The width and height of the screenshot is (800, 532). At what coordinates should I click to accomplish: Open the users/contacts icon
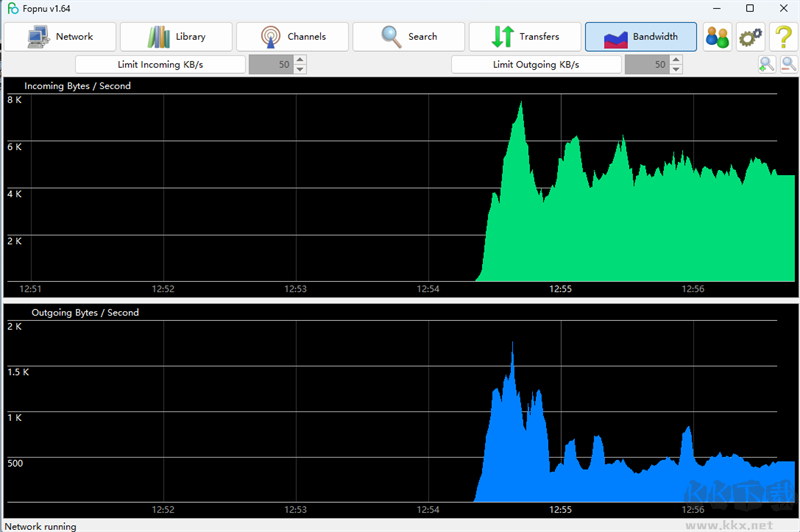click(717, 37)
